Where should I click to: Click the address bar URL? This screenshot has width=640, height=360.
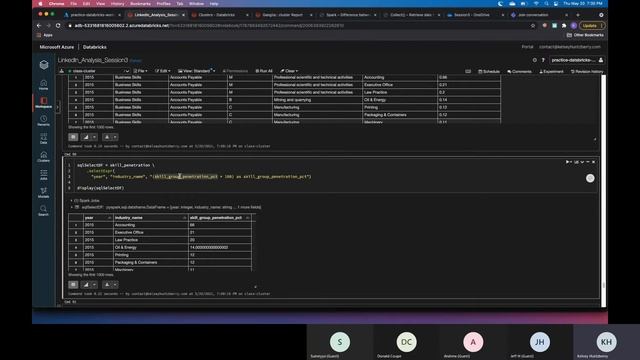(x=209, y=25)
